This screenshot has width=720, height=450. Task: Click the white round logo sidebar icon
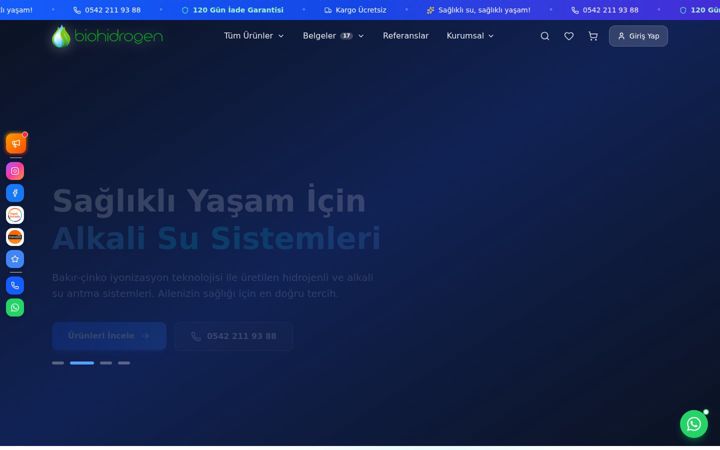(15, 215)
